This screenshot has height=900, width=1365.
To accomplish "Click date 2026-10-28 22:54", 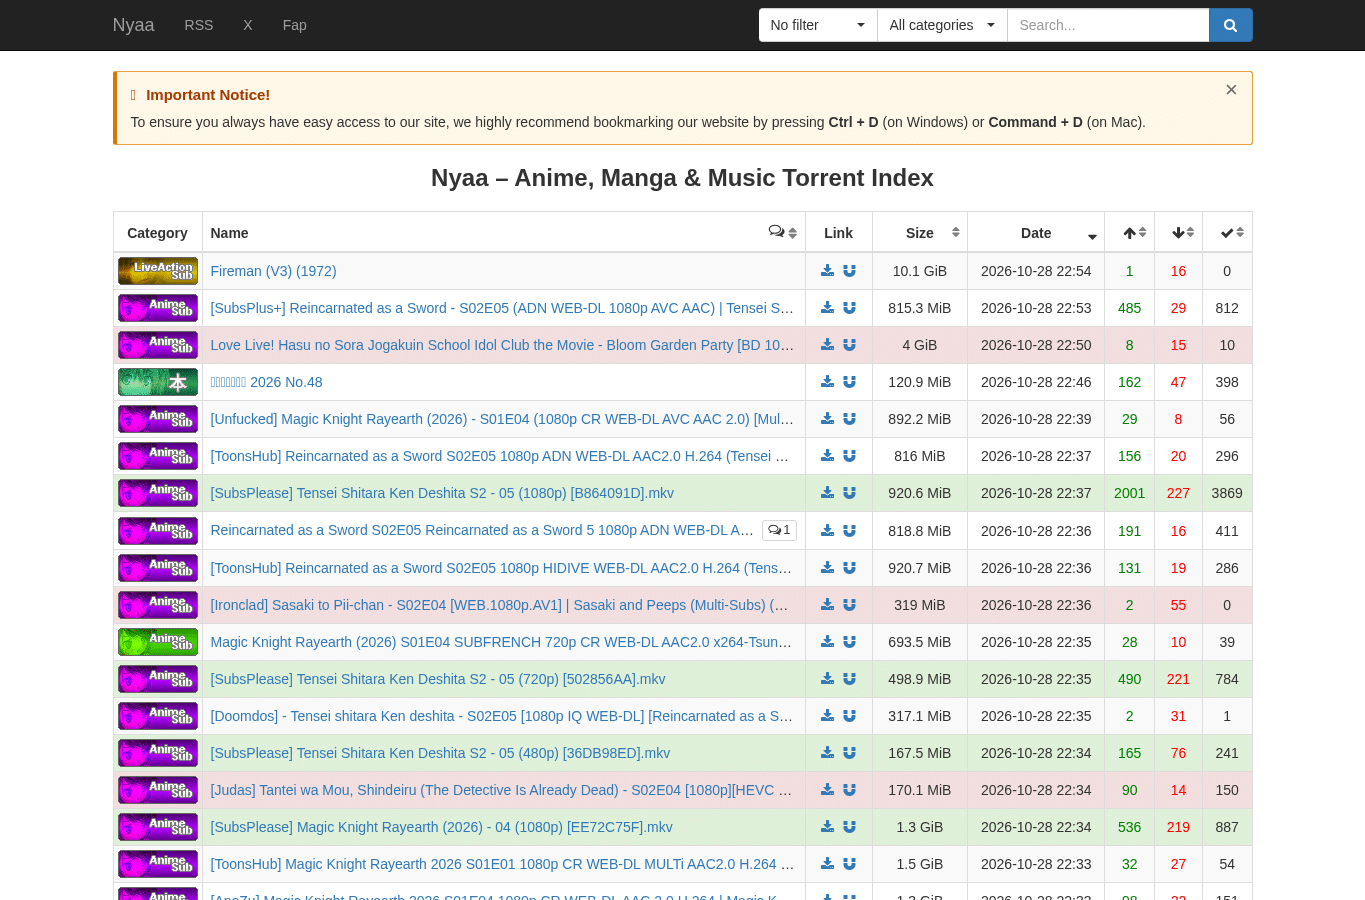I will (x=1036, y=271).
